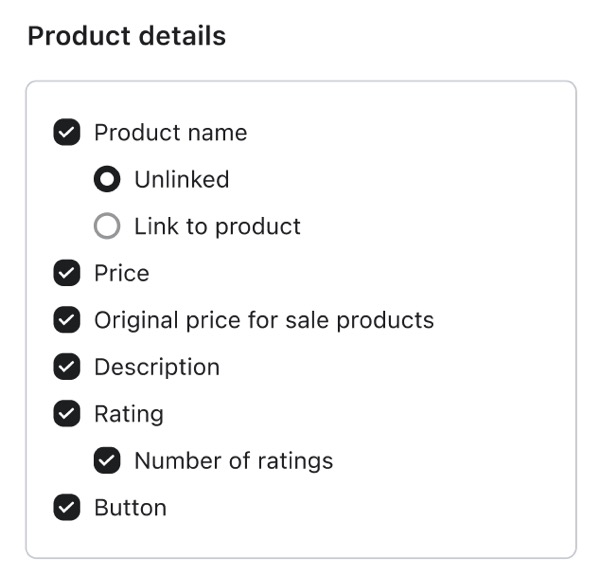600x576 pixels.
Task: Uncheck the Price checkbox
Action: point(67,274)
